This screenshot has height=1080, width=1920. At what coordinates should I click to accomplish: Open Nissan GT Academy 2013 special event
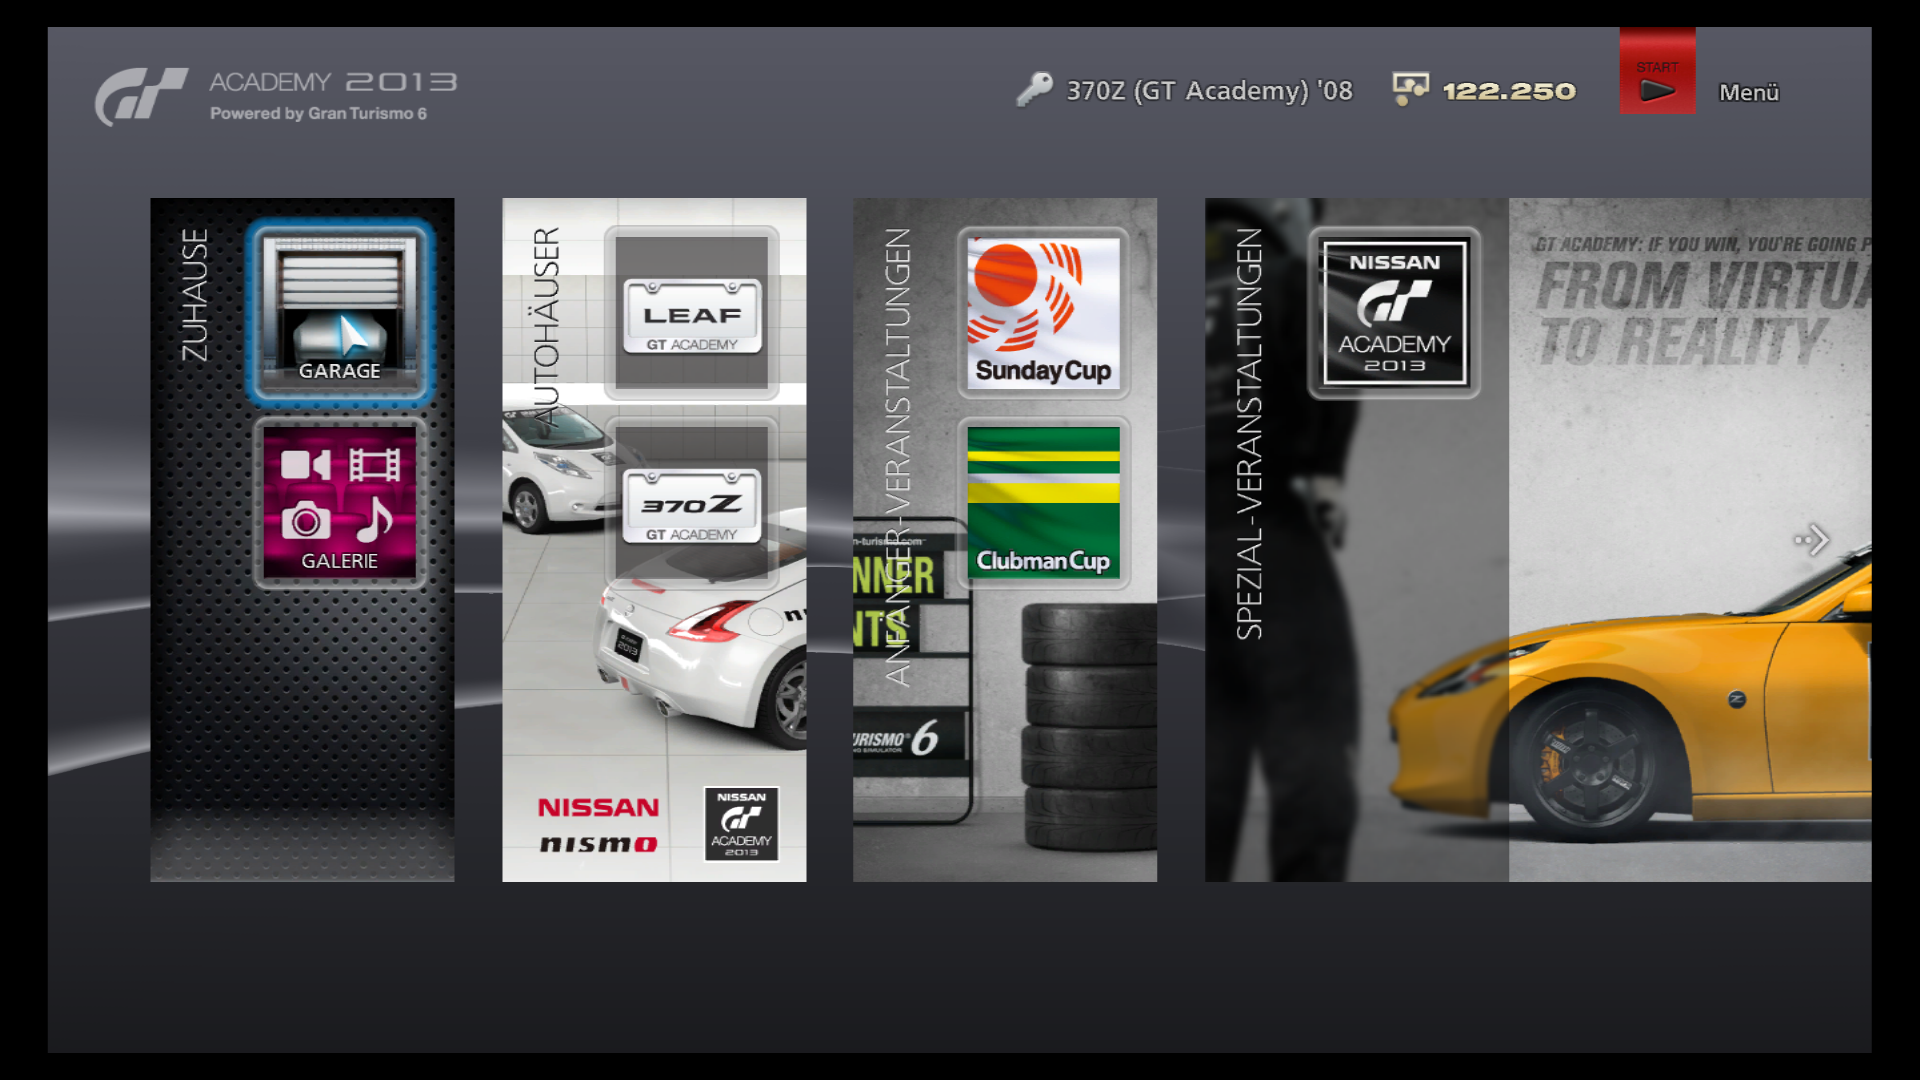pyautogui.click(x=1395, y=312)
